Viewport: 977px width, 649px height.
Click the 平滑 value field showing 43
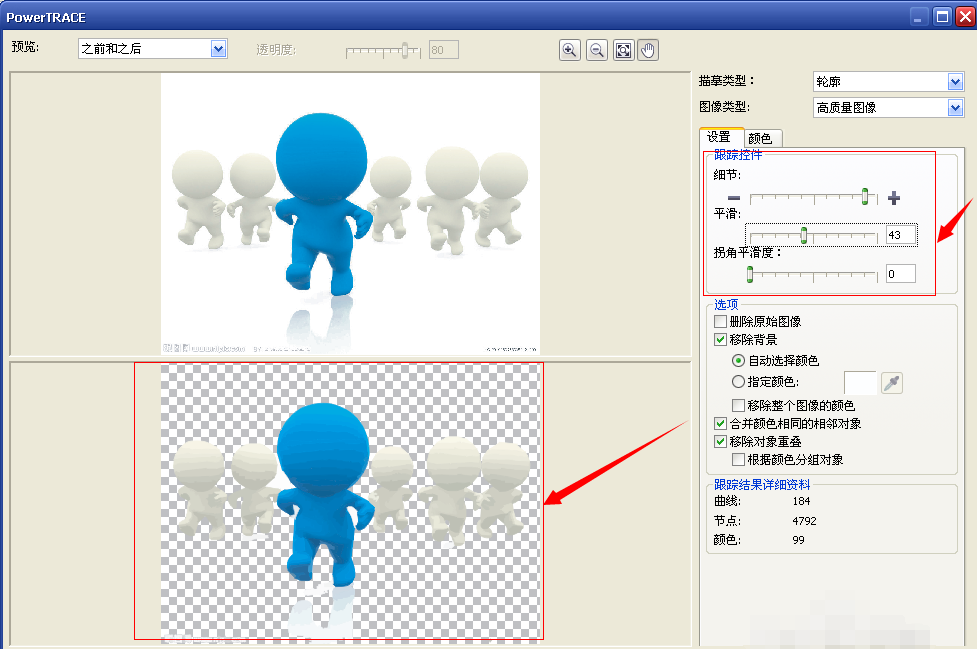[899, 234]
